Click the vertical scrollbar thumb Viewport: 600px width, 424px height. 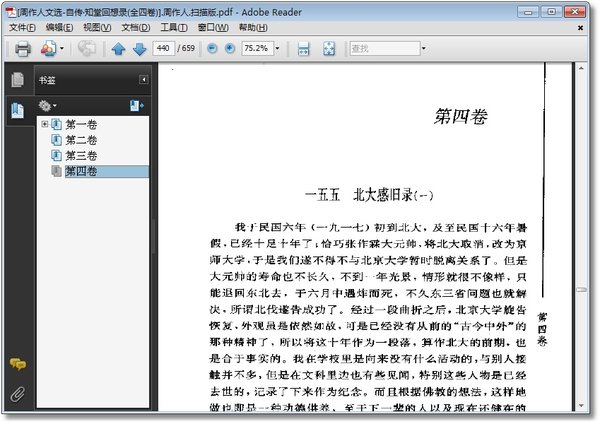click(581, 290)
